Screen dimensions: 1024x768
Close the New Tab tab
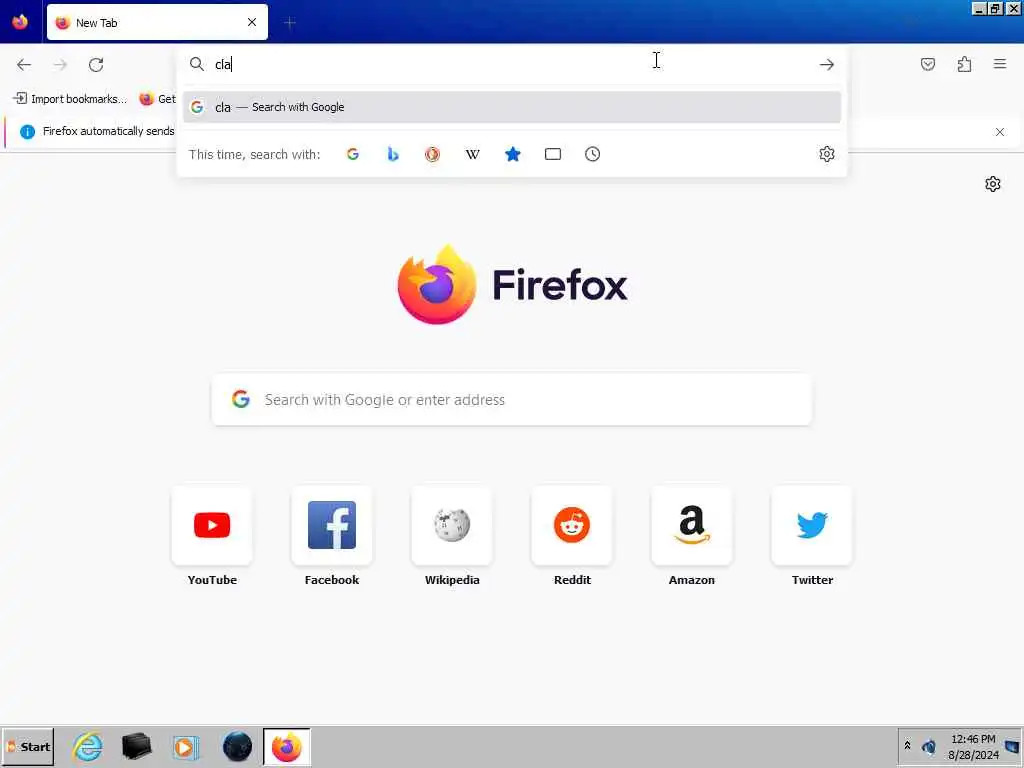click(x=252, y=22)
